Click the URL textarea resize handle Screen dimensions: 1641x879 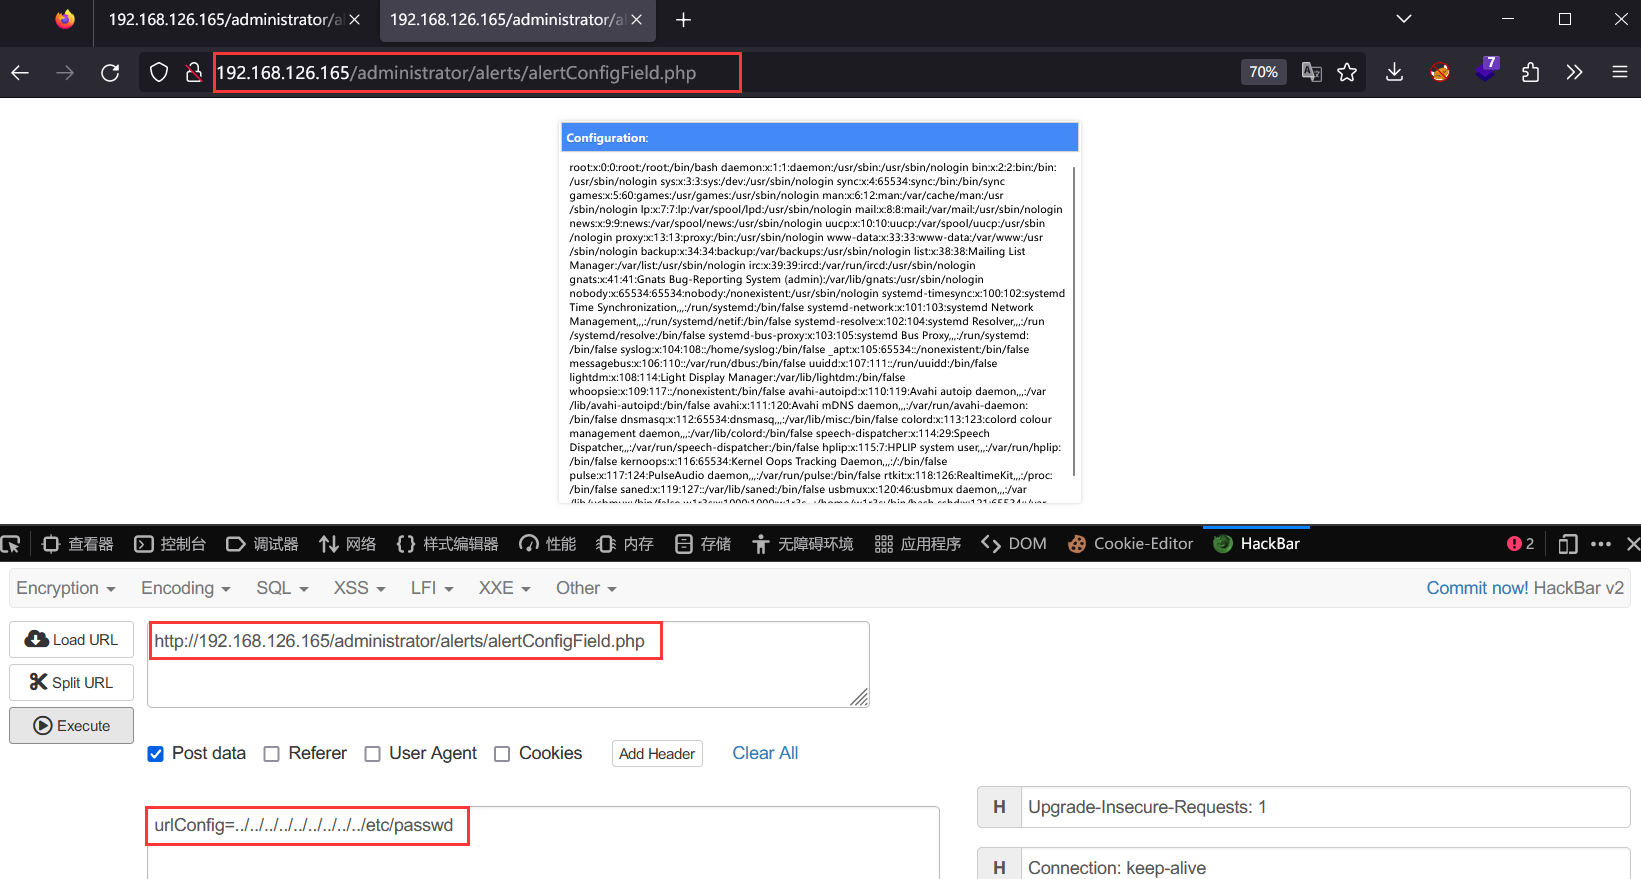coord(860,697)
